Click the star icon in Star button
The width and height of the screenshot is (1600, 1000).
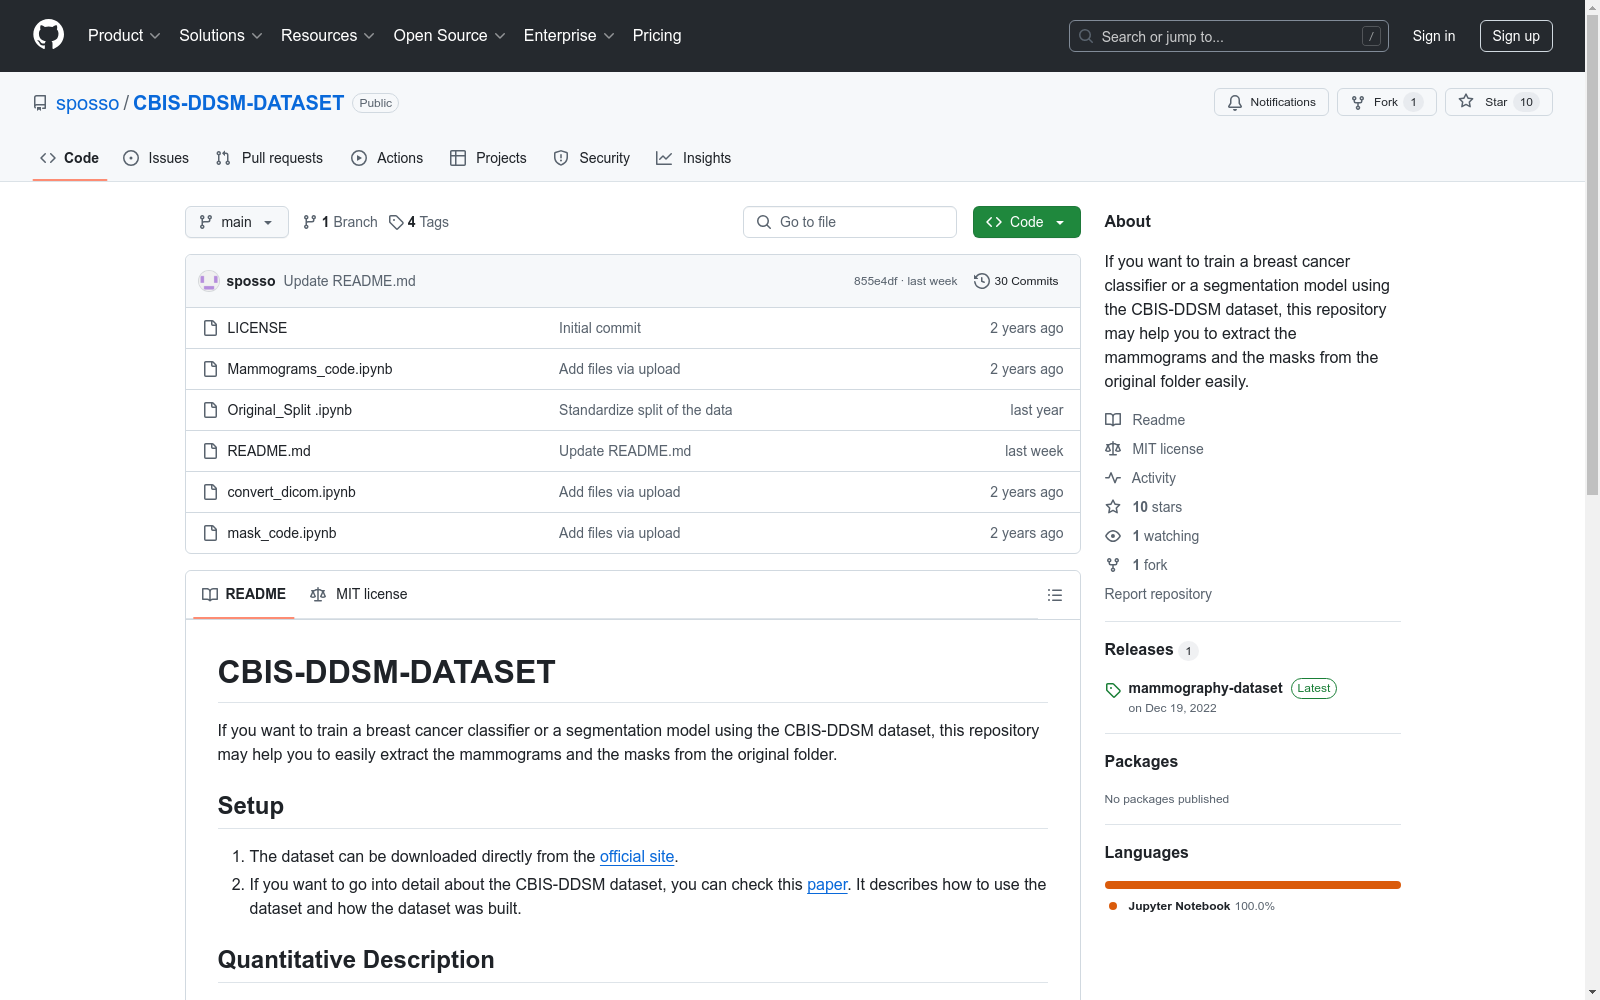(x=1466, y=101)
